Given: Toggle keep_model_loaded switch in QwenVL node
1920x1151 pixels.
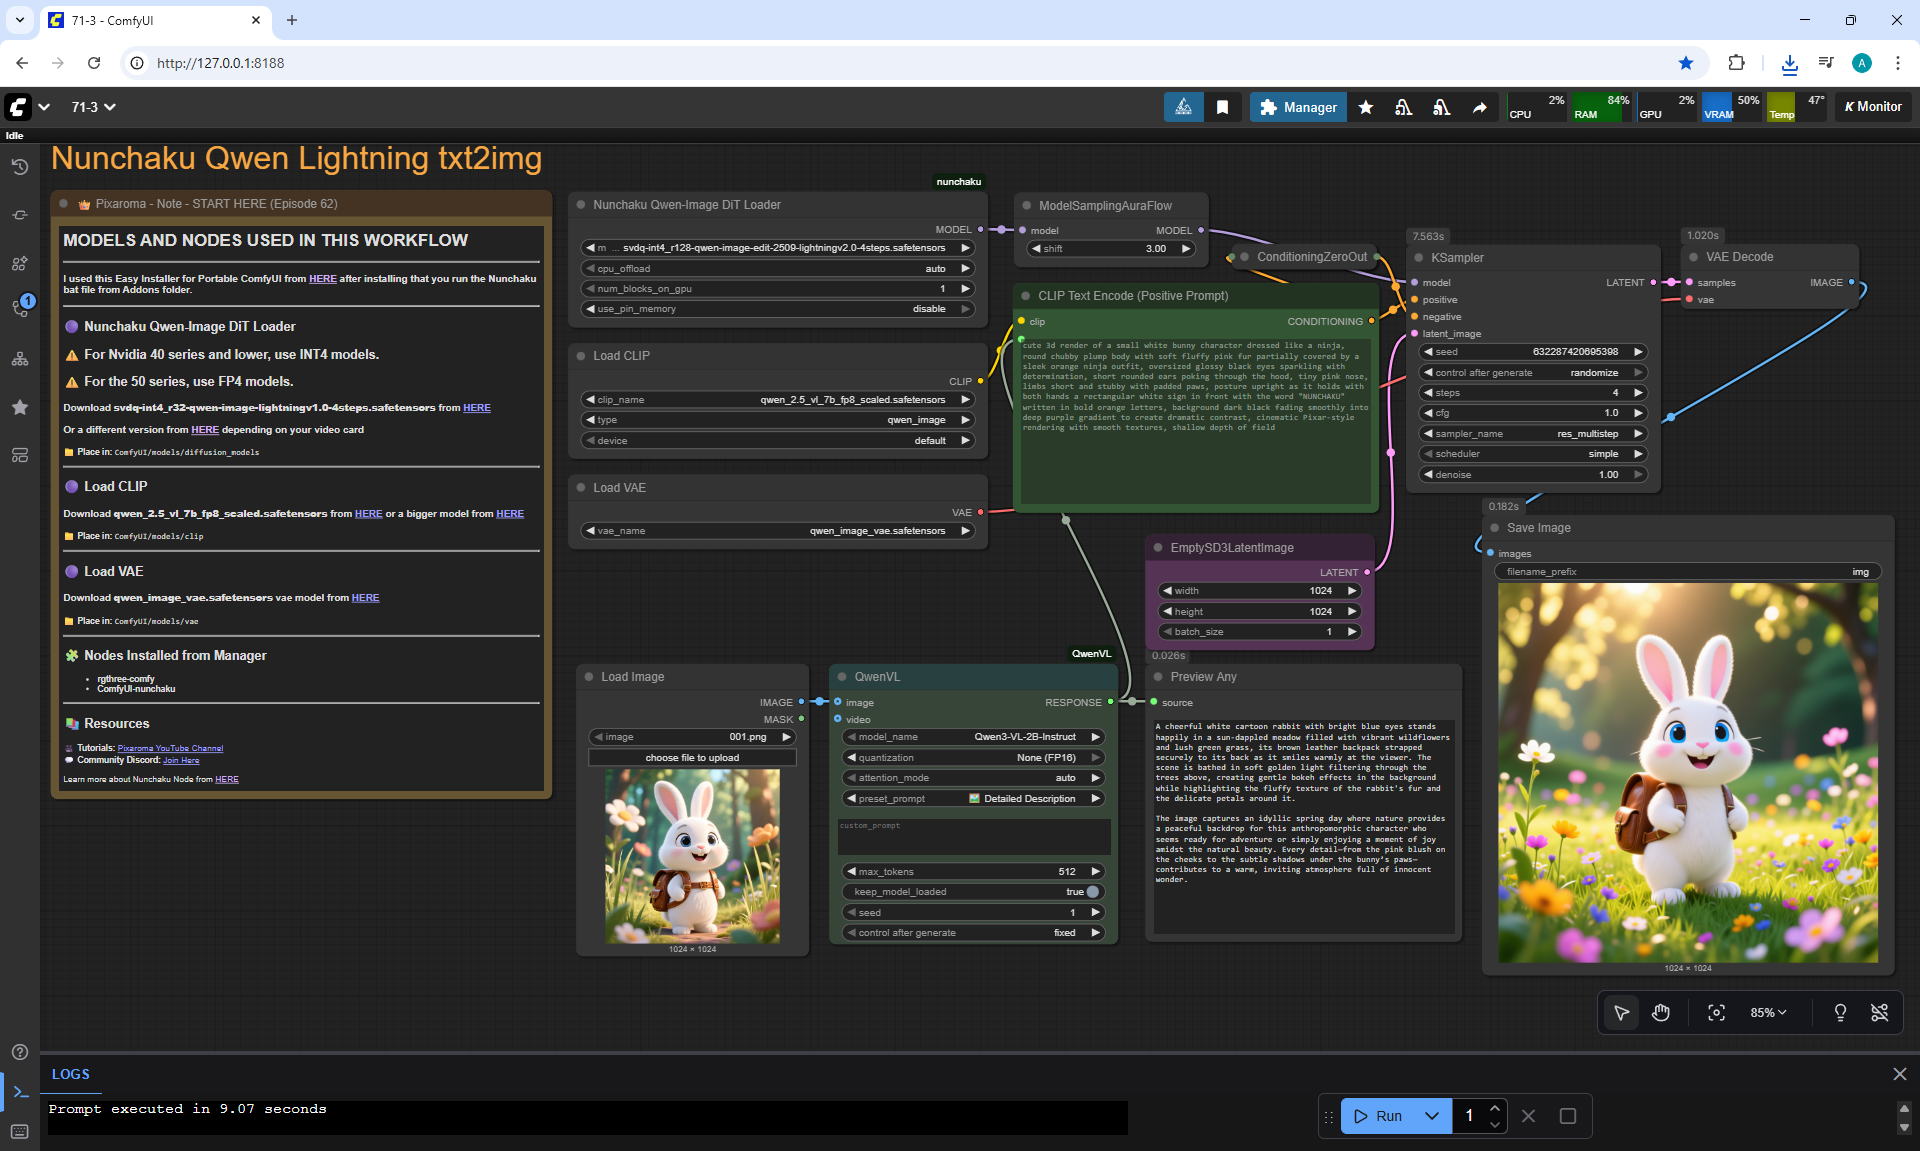Looking at the screenshot, I should click(x=1092, y=892).
